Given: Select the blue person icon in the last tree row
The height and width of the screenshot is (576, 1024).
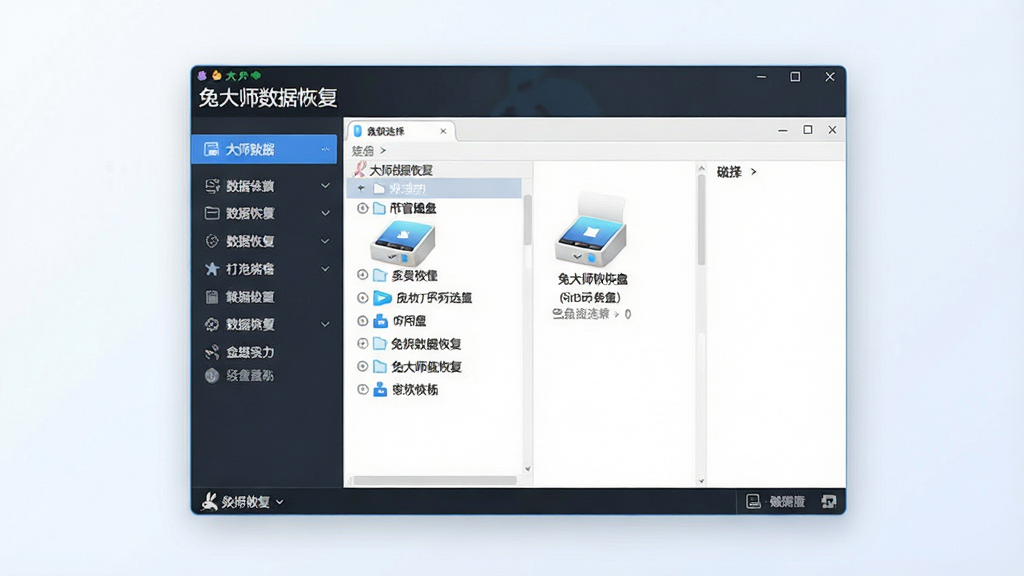Looking at the screenshot, I should pos(380,390).
